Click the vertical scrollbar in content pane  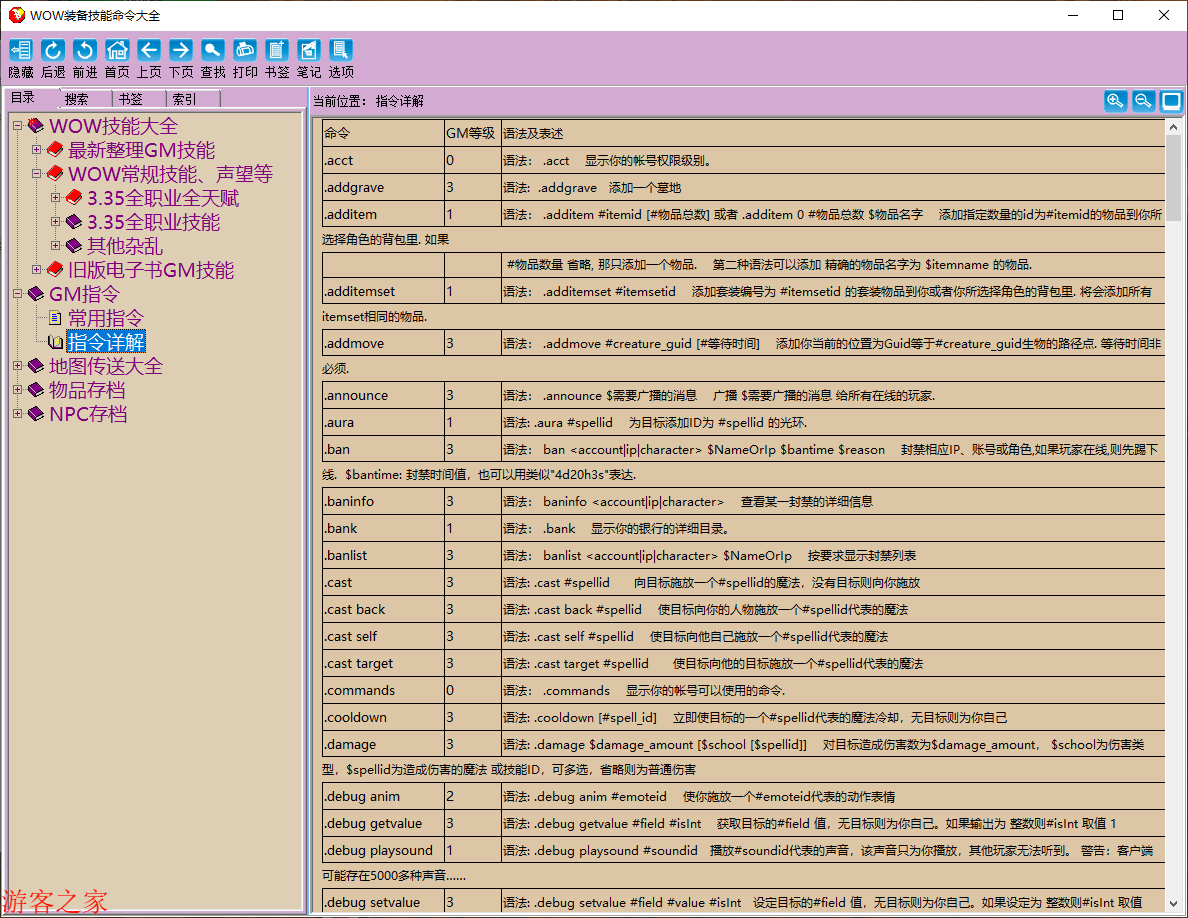tap(1173, 500)
